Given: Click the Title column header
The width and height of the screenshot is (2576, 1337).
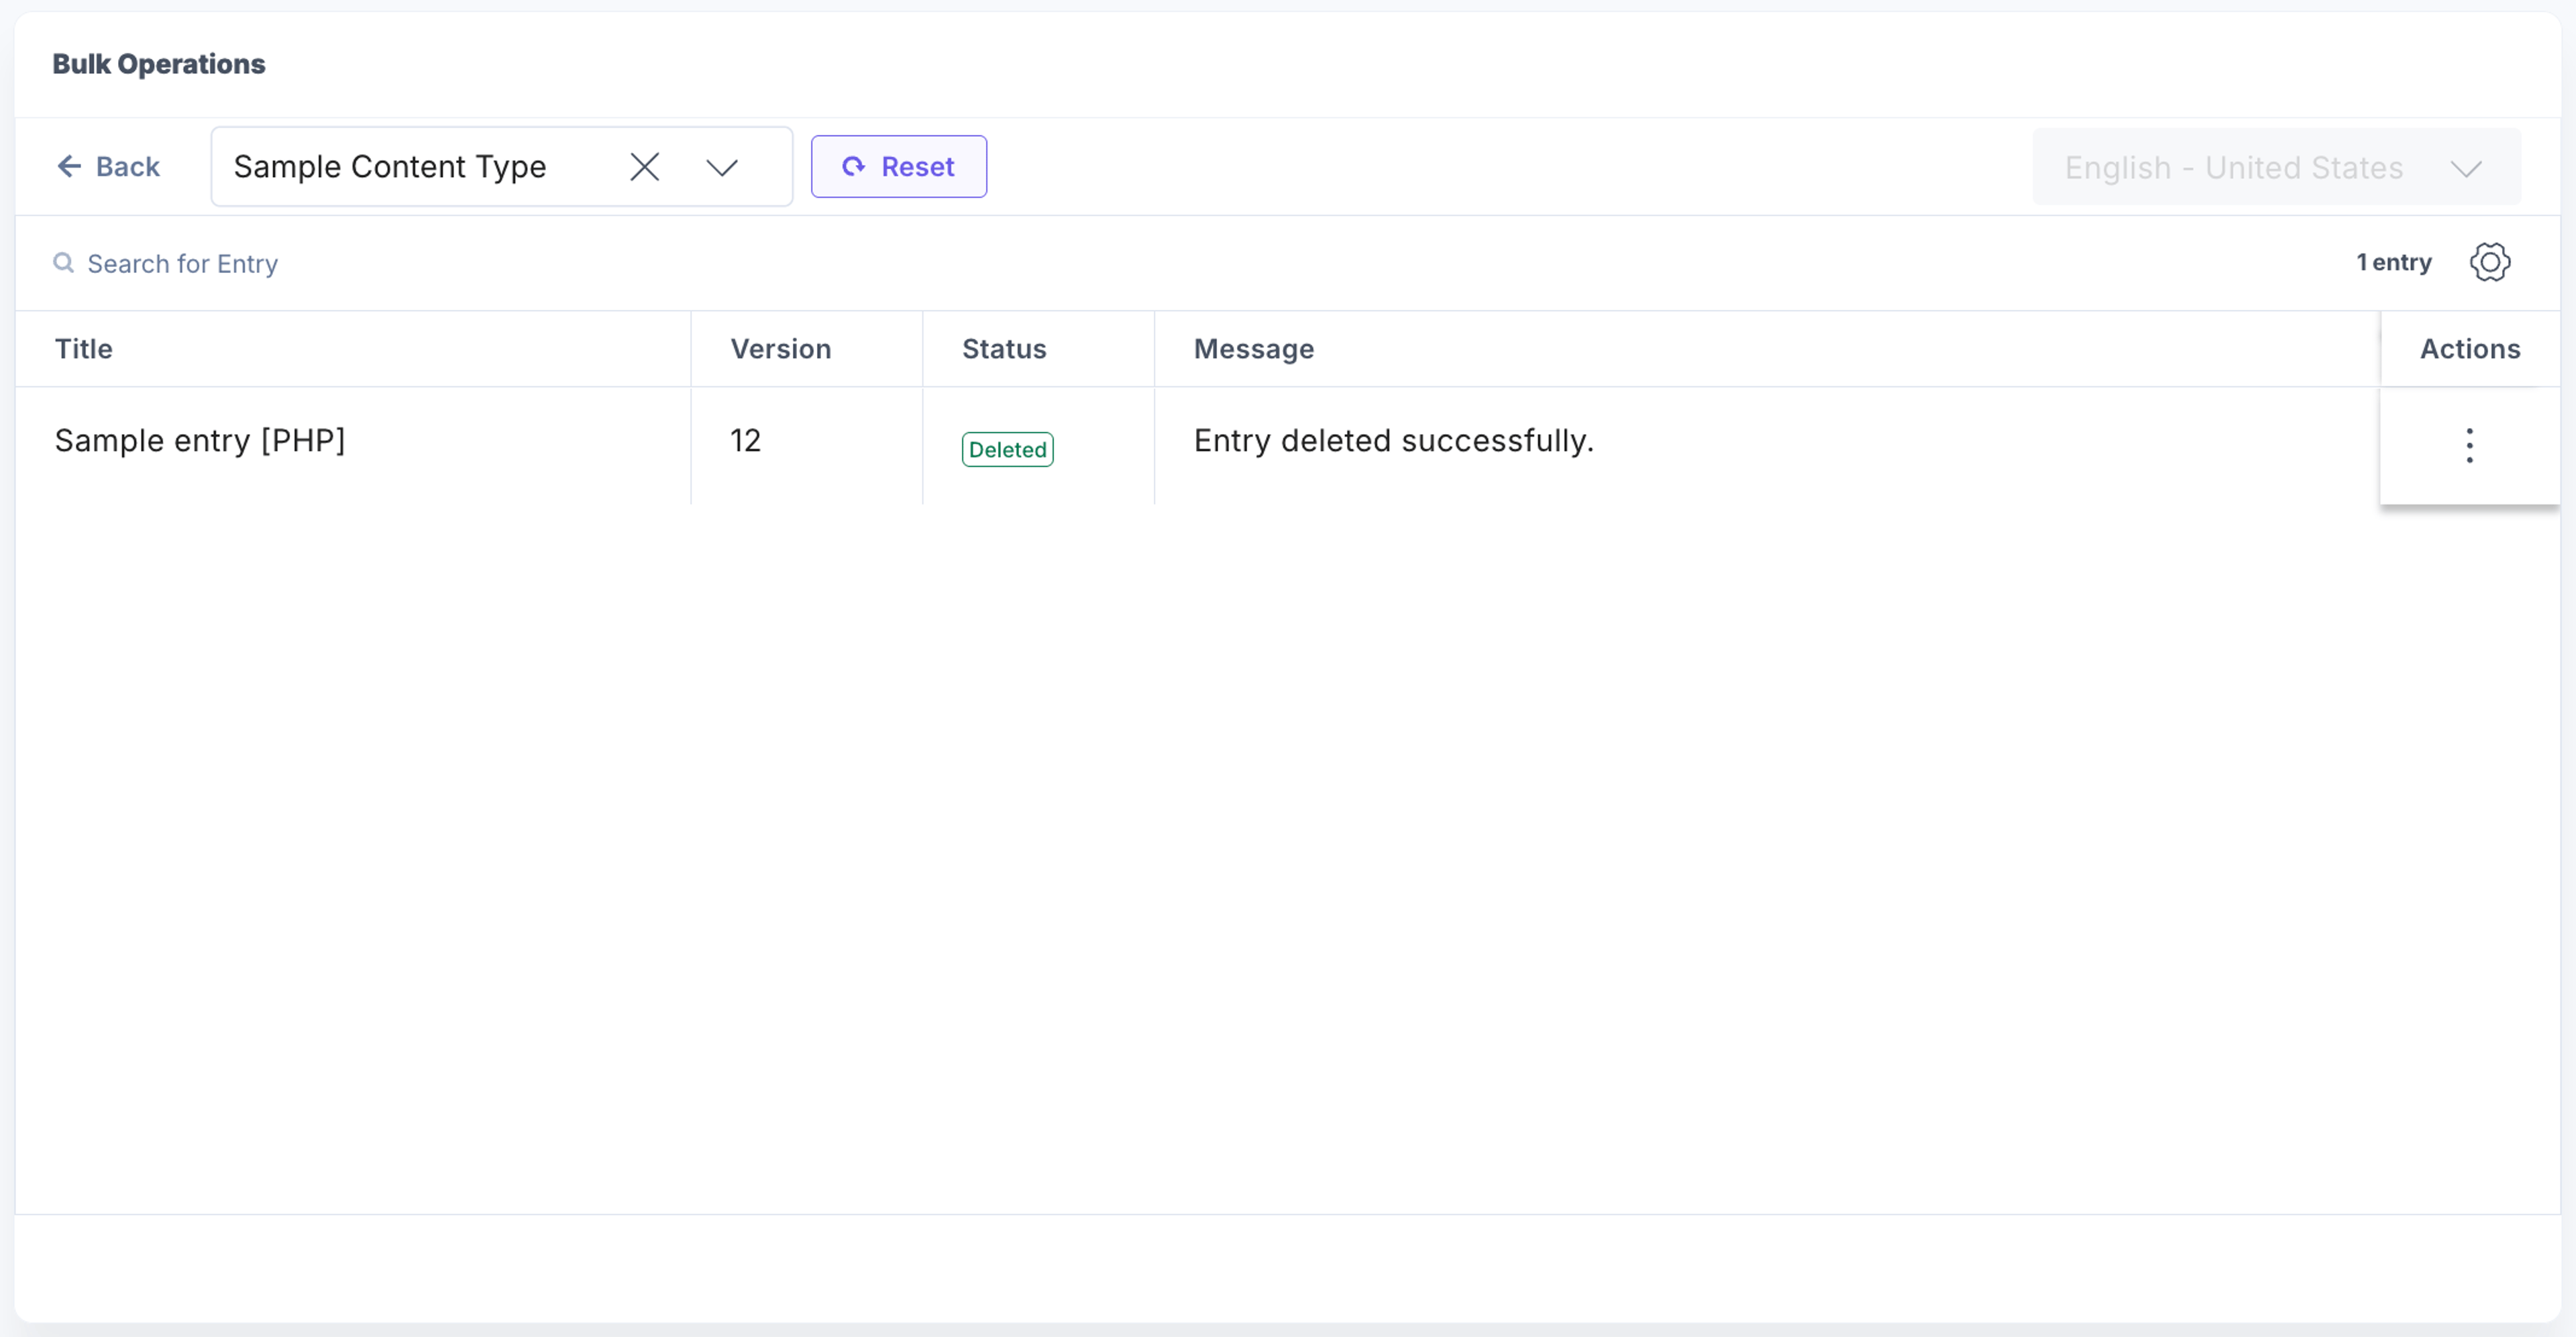Looking at the screenshot, I should pos(84,348).
